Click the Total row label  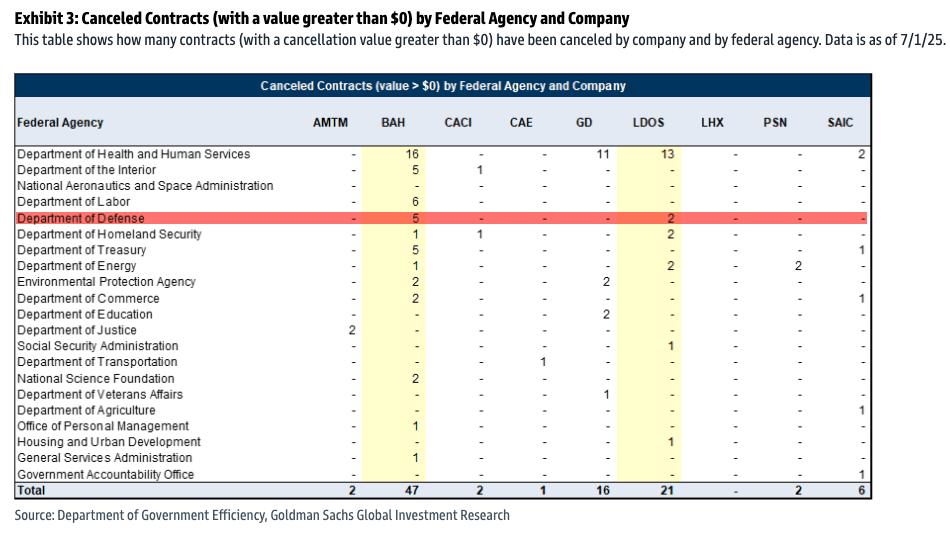pos(31,490)
